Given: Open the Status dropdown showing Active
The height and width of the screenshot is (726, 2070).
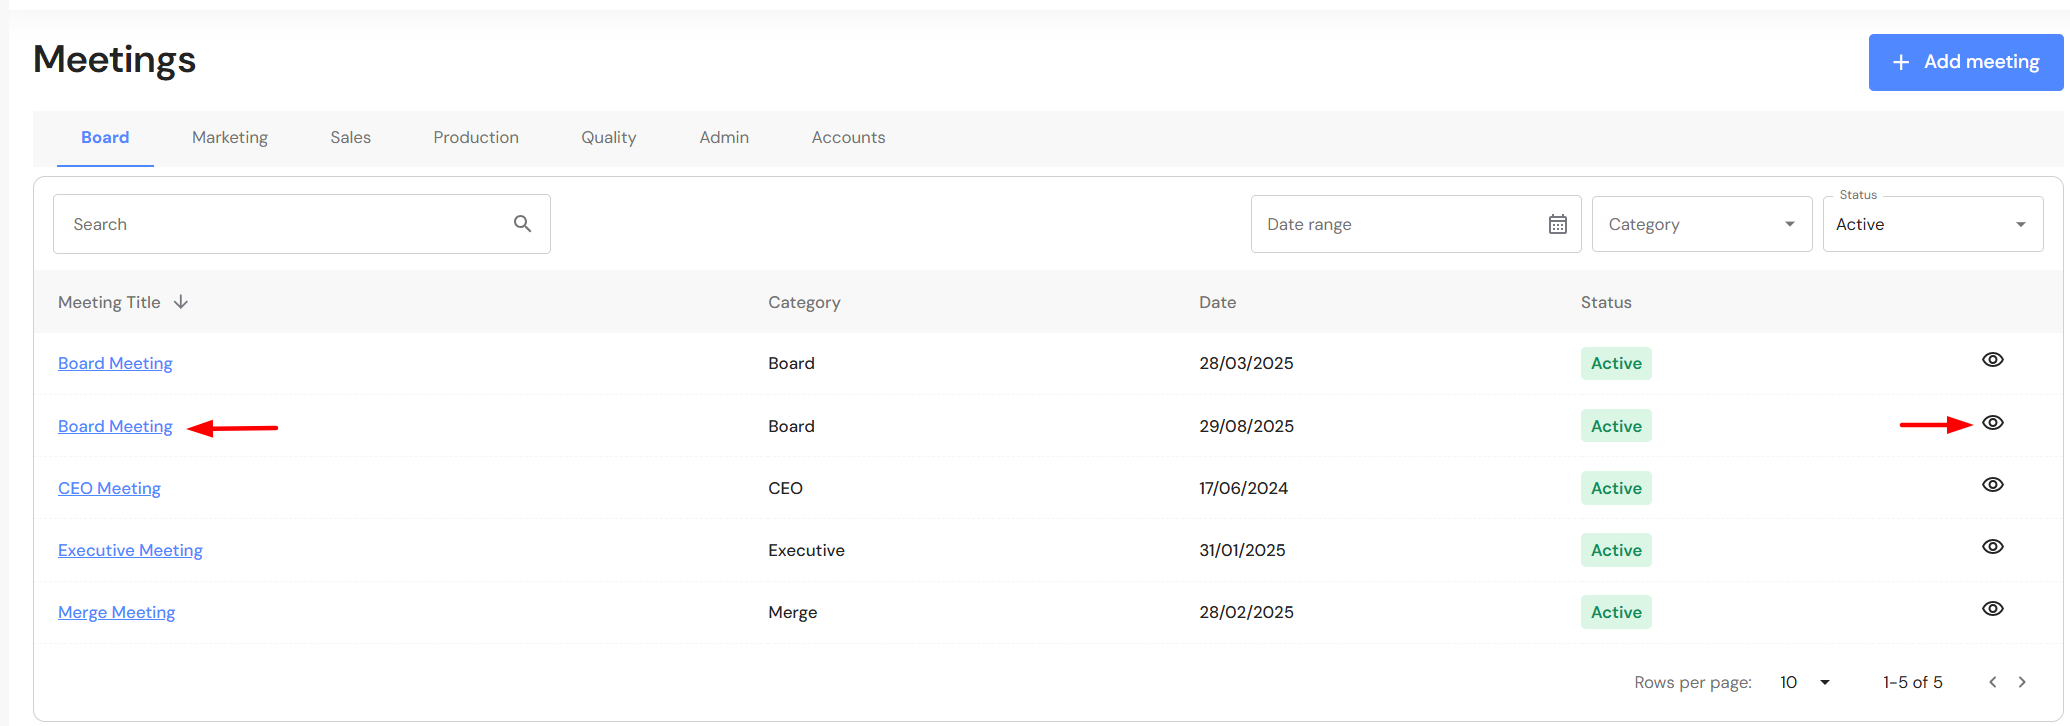Looking at the screenshot, I should (1932, 224).
